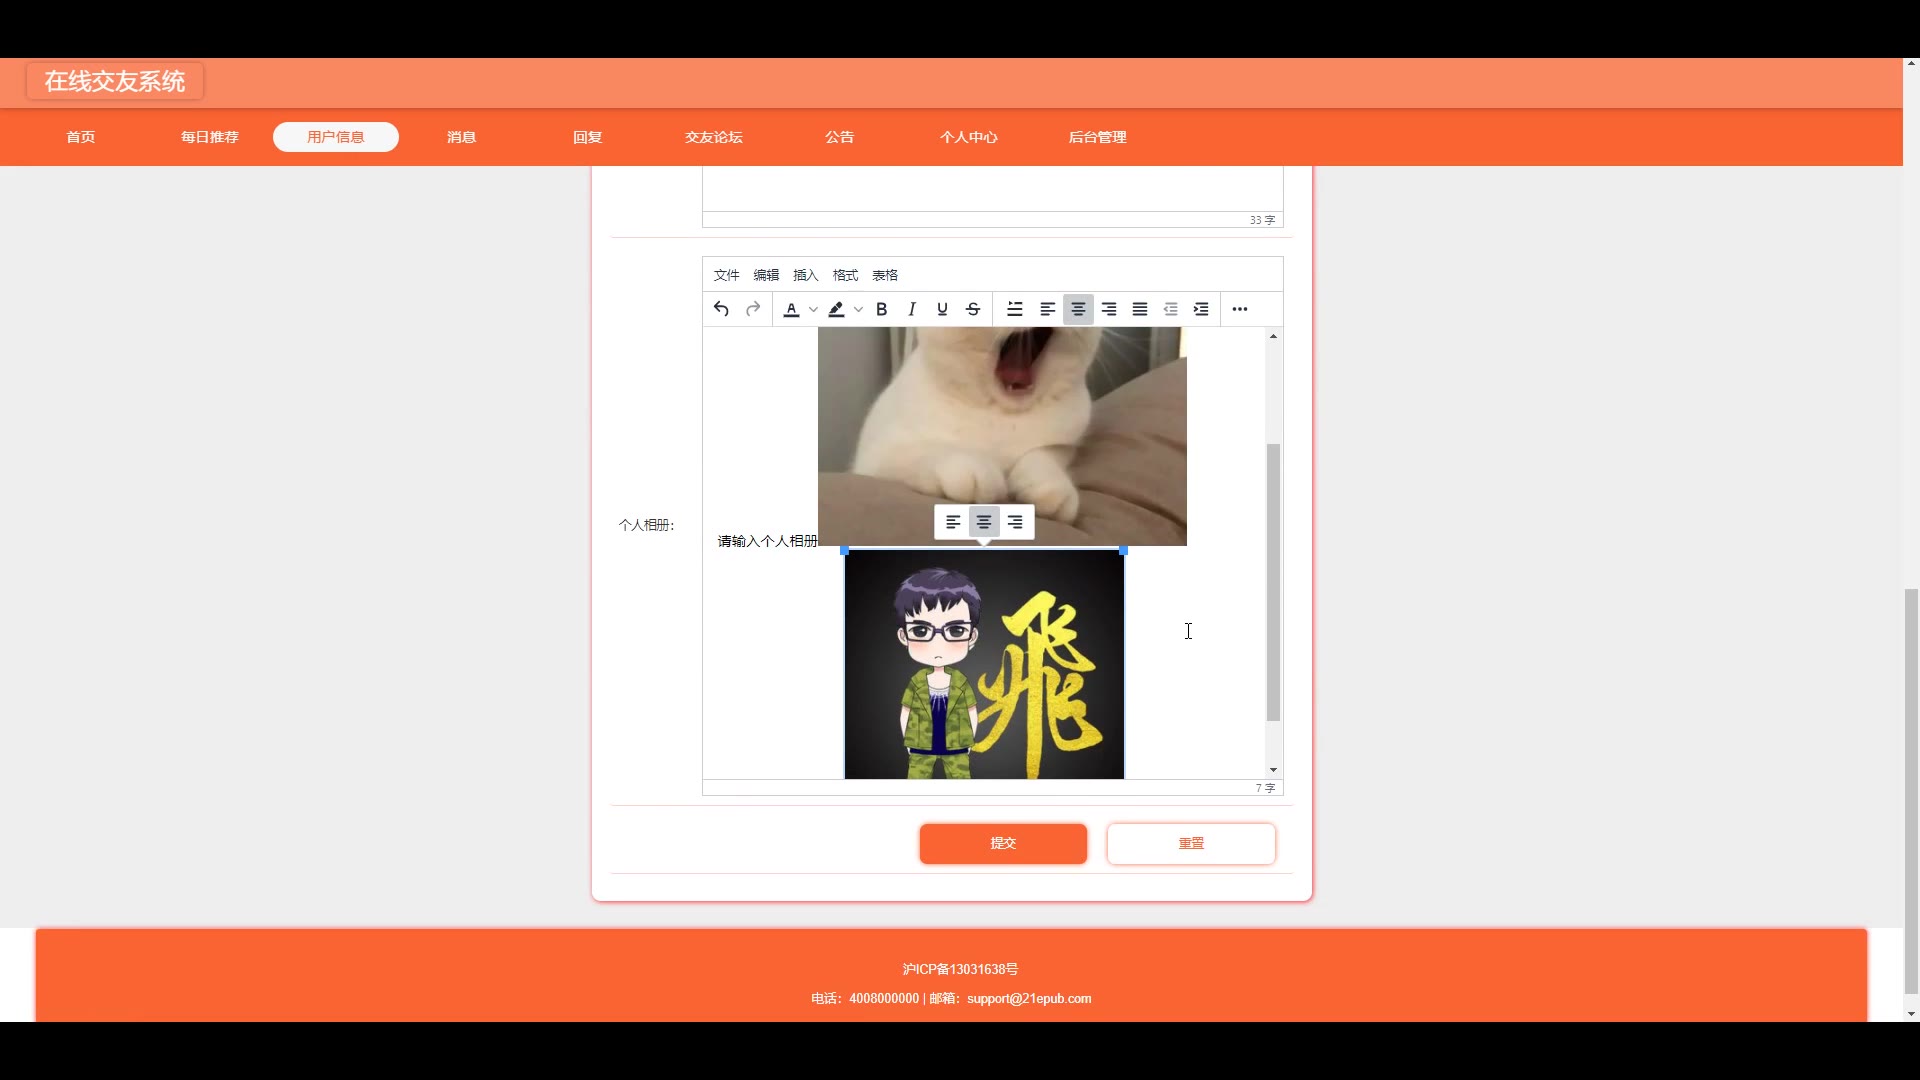Click the 沪ICP备13031638号 footer text

960,969
